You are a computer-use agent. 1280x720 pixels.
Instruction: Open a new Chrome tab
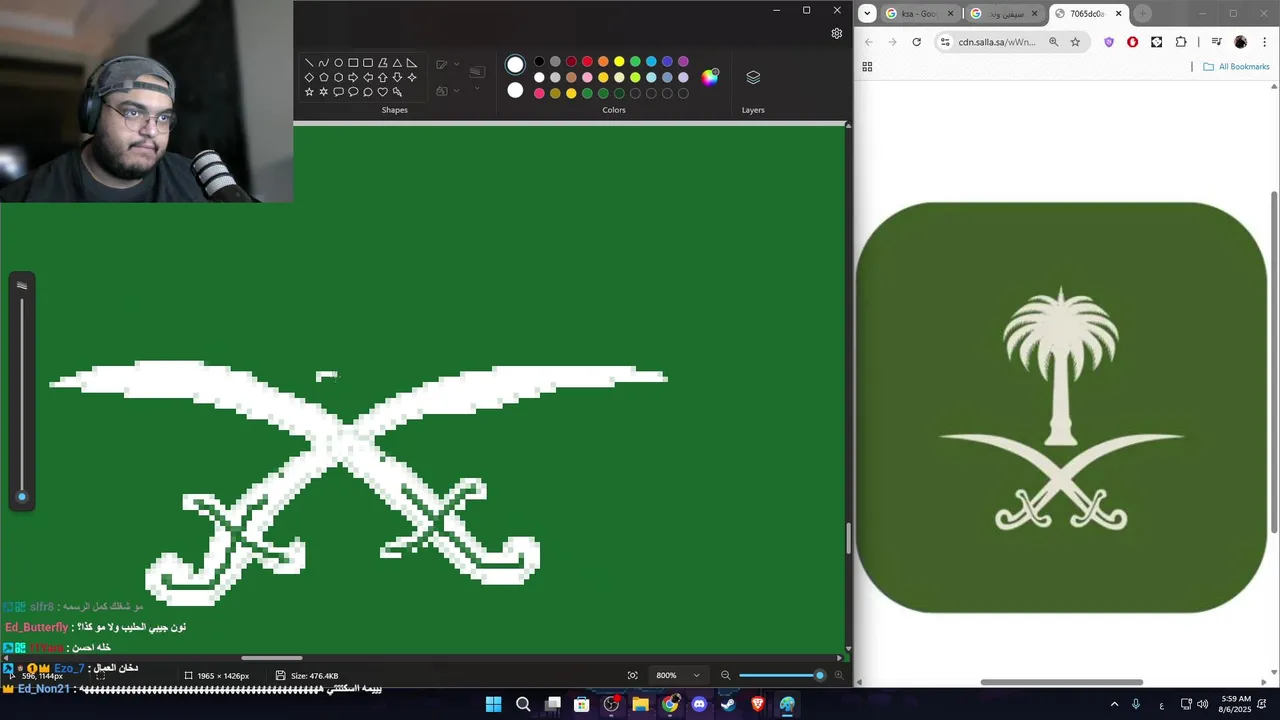(x=1143, y=14)
